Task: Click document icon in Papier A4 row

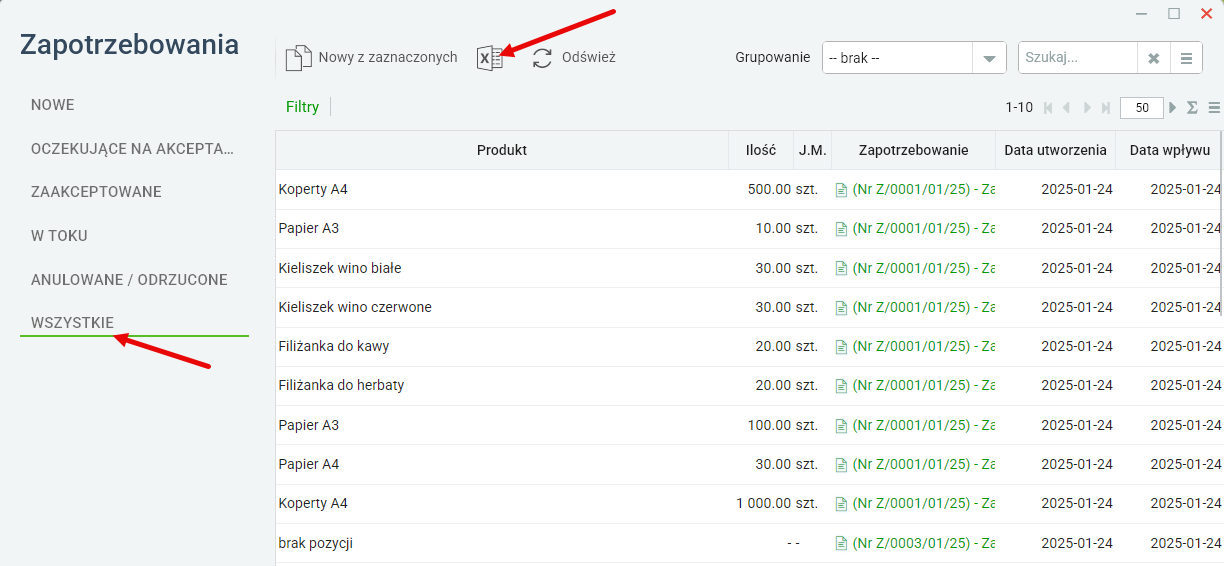Action: click(841, 465)
